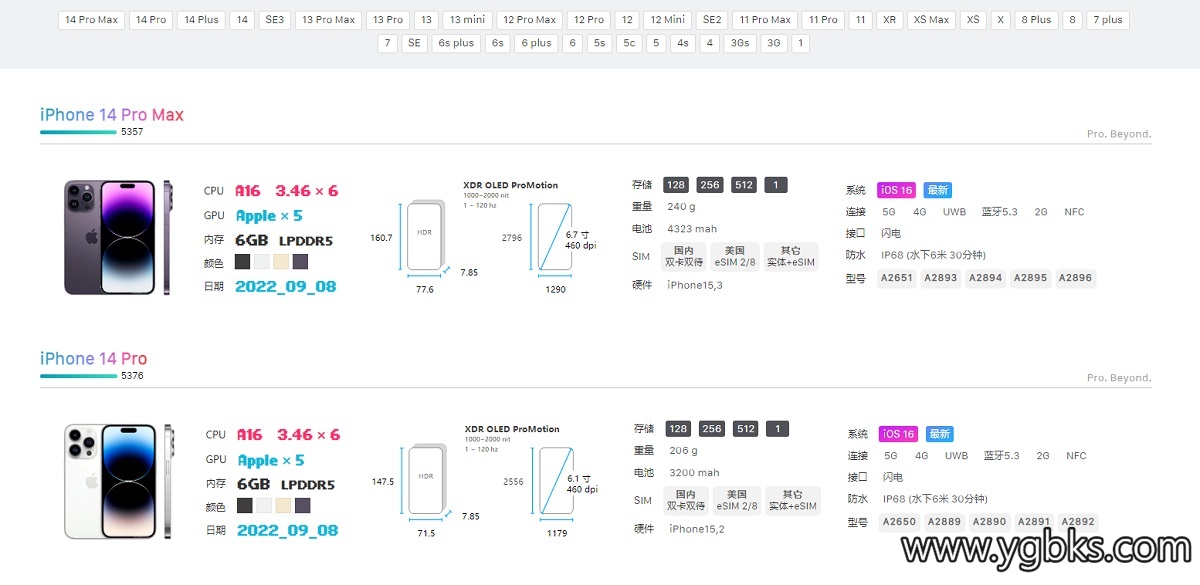Select the X model button
Viewport: 1200px width, 585px height.
pyautogui.click(x=1001, y=20)
